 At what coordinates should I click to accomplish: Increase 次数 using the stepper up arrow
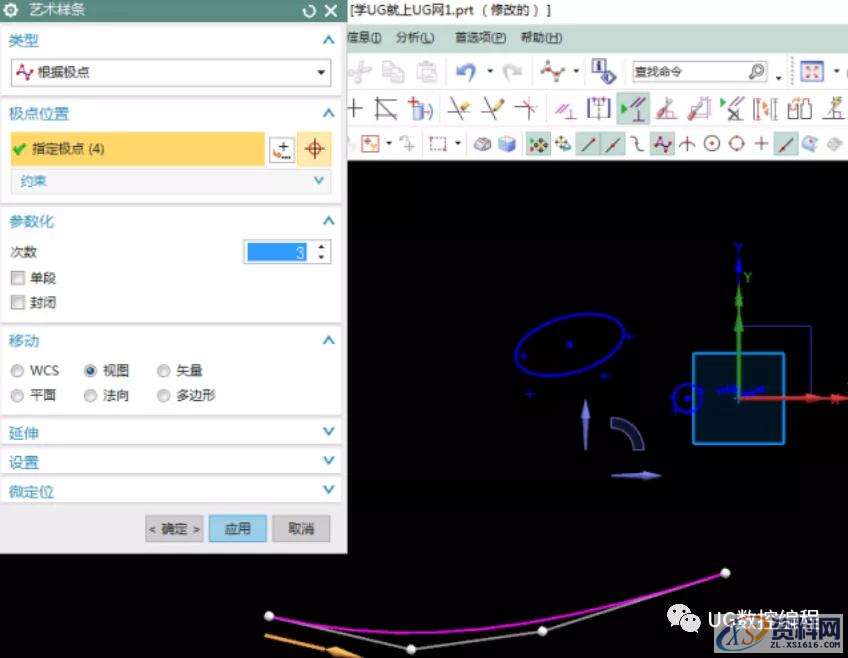(321, 245)
